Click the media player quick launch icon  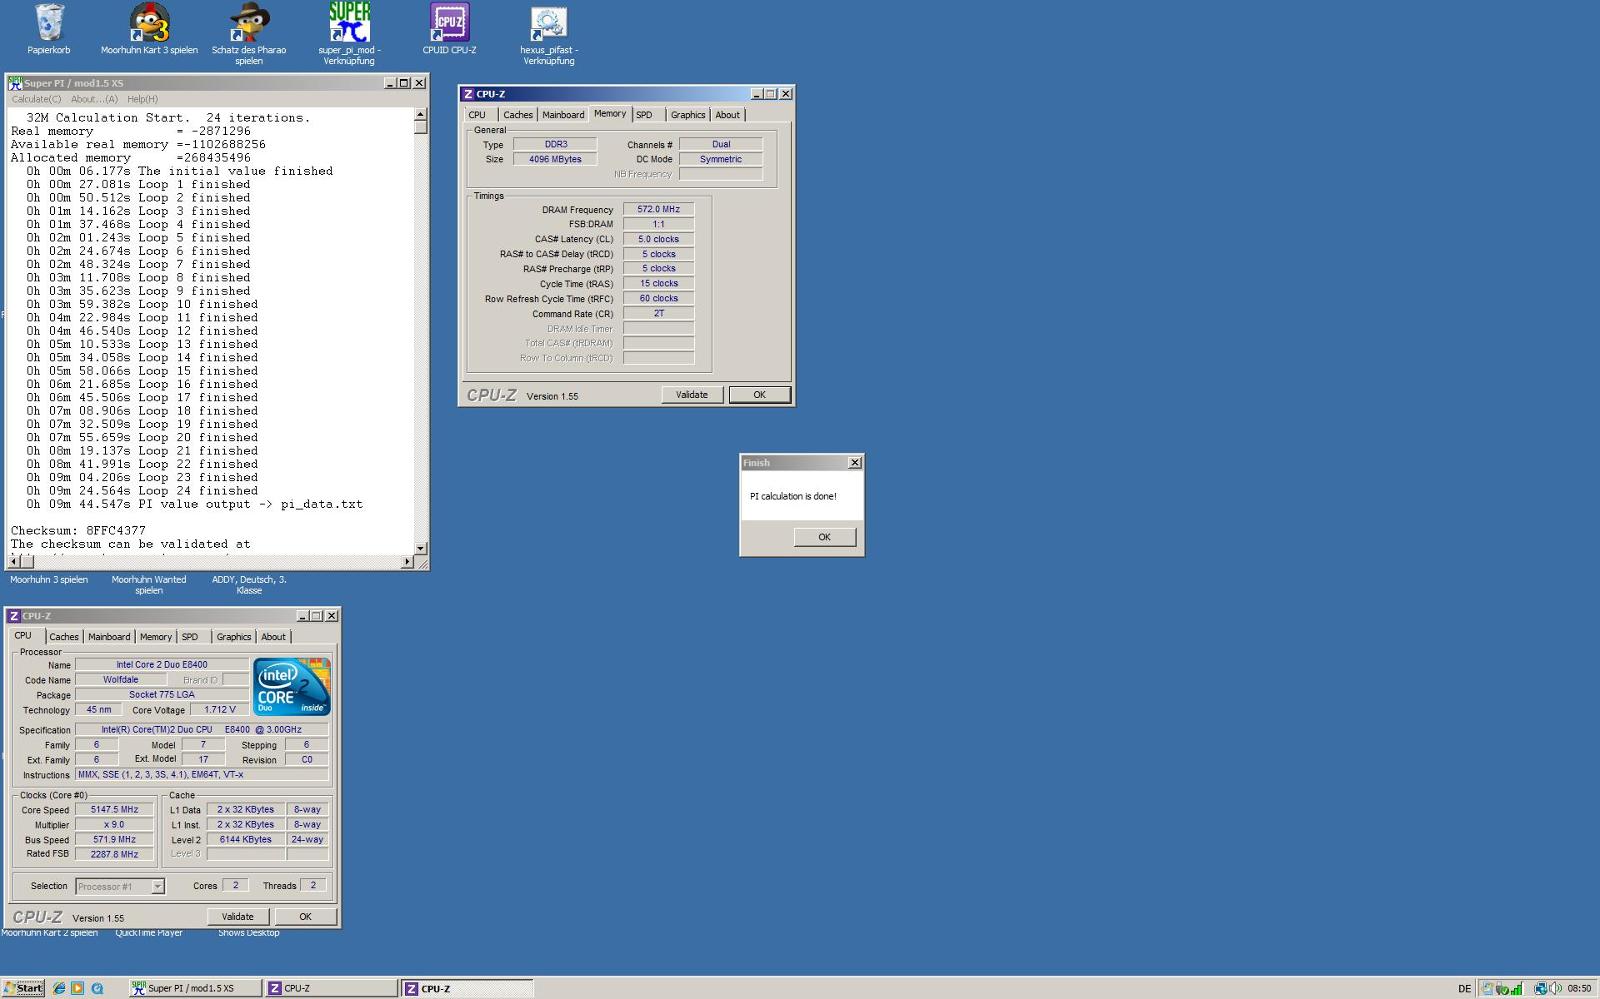[78, 988]
